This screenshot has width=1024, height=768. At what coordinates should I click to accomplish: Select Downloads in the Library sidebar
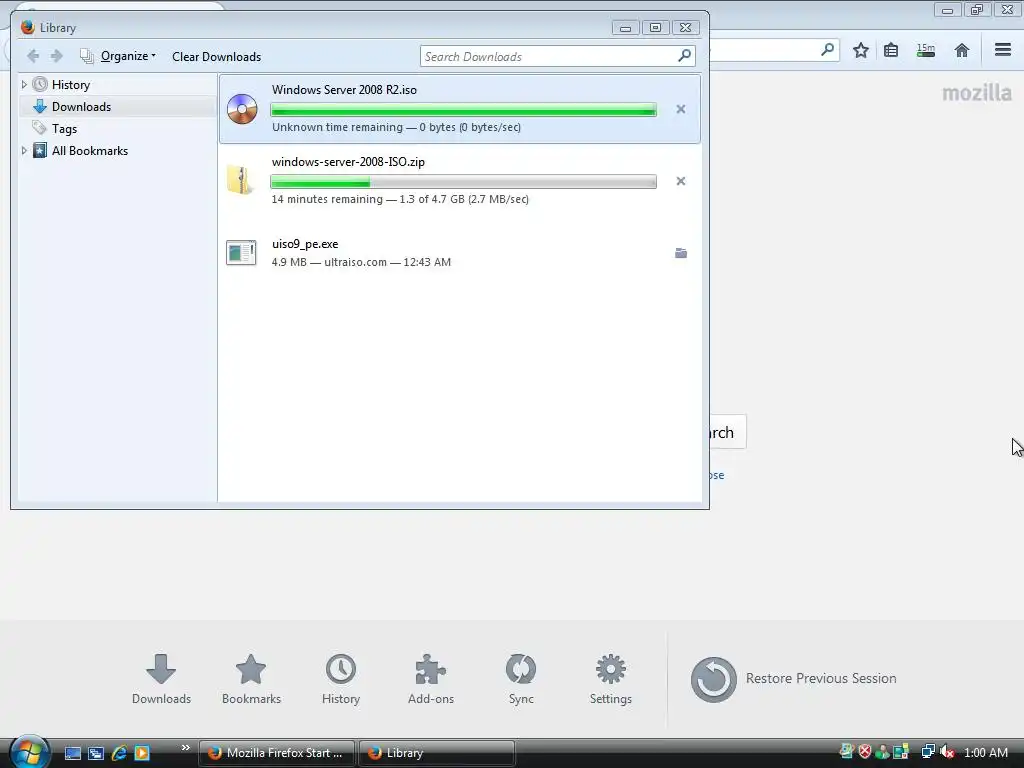81,106
